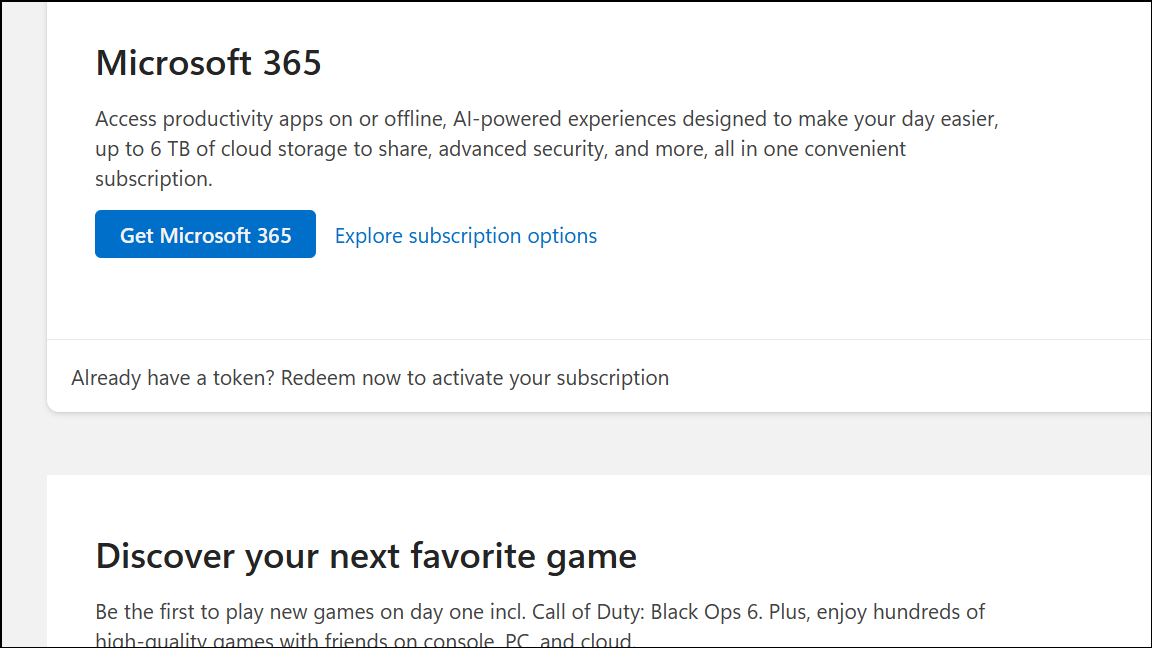Select the Microsoft 365 heading
Screen dimensions: 1152x648
click(x=209, y=62)
